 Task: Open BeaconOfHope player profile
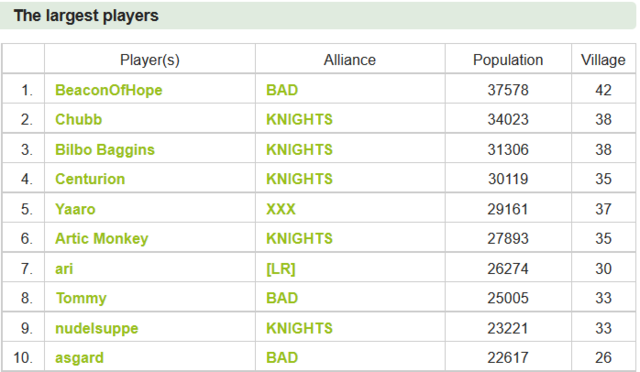point(109,90)
